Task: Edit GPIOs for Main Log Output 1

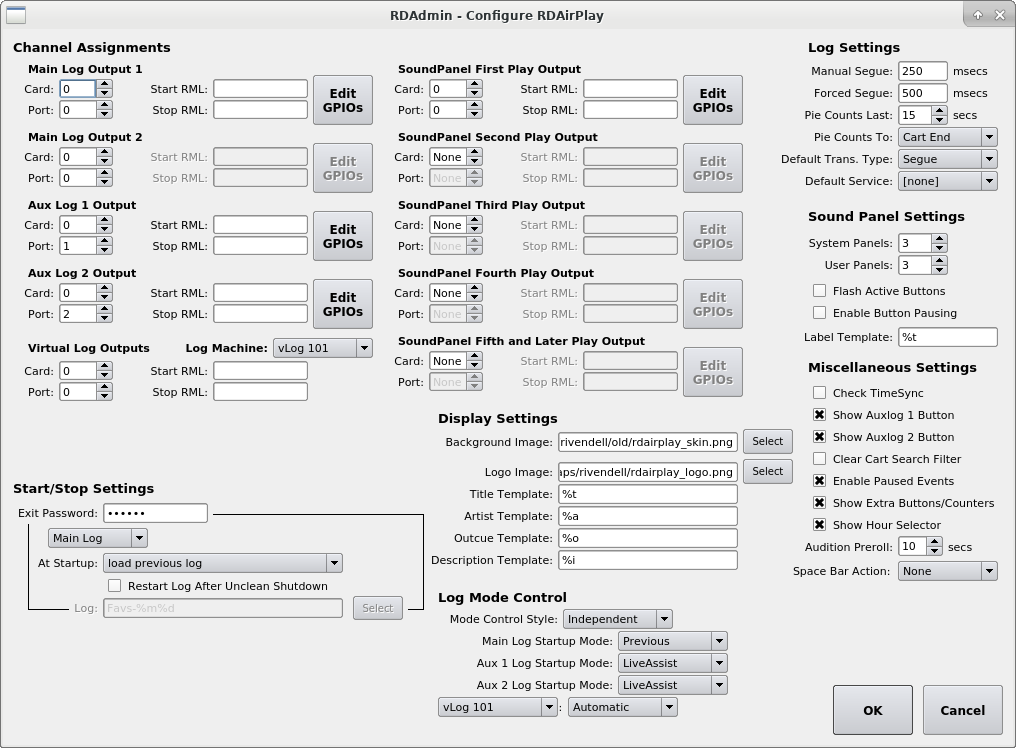Action: (343, 100)
